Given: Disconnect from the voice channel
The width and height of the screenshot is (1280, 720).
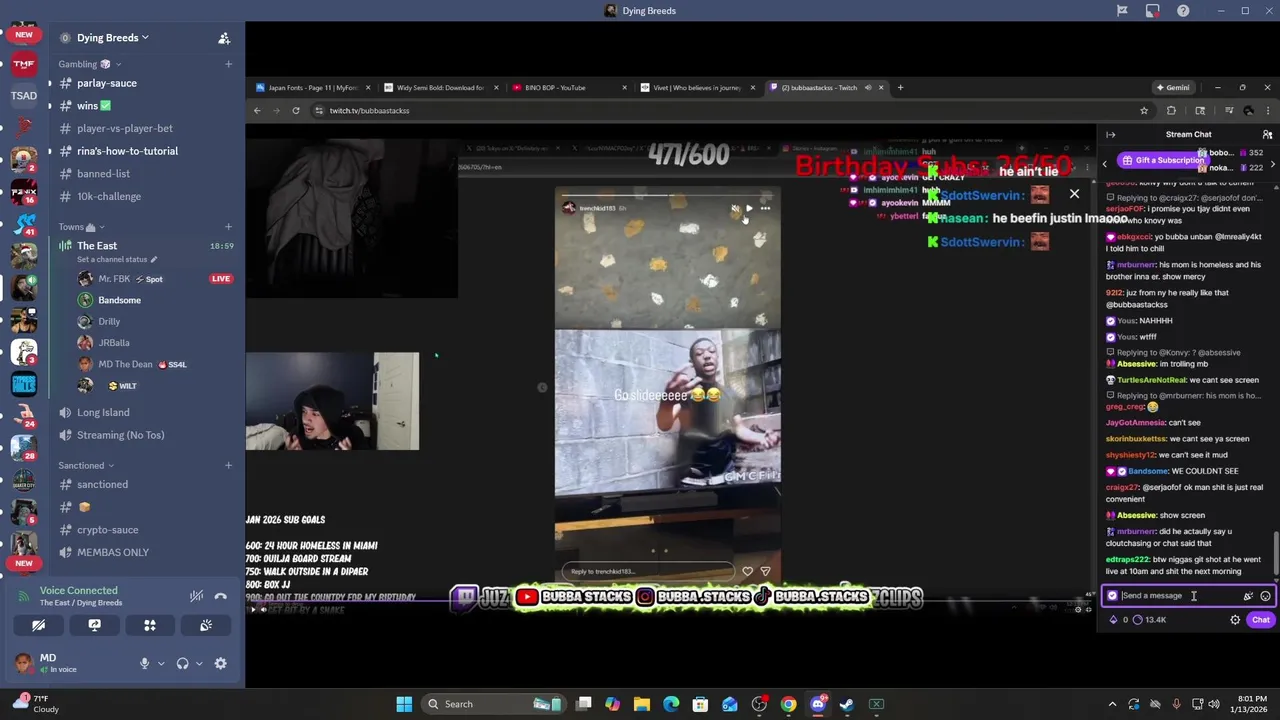Looking at the screenshot, I should click(x=221, y=596).
